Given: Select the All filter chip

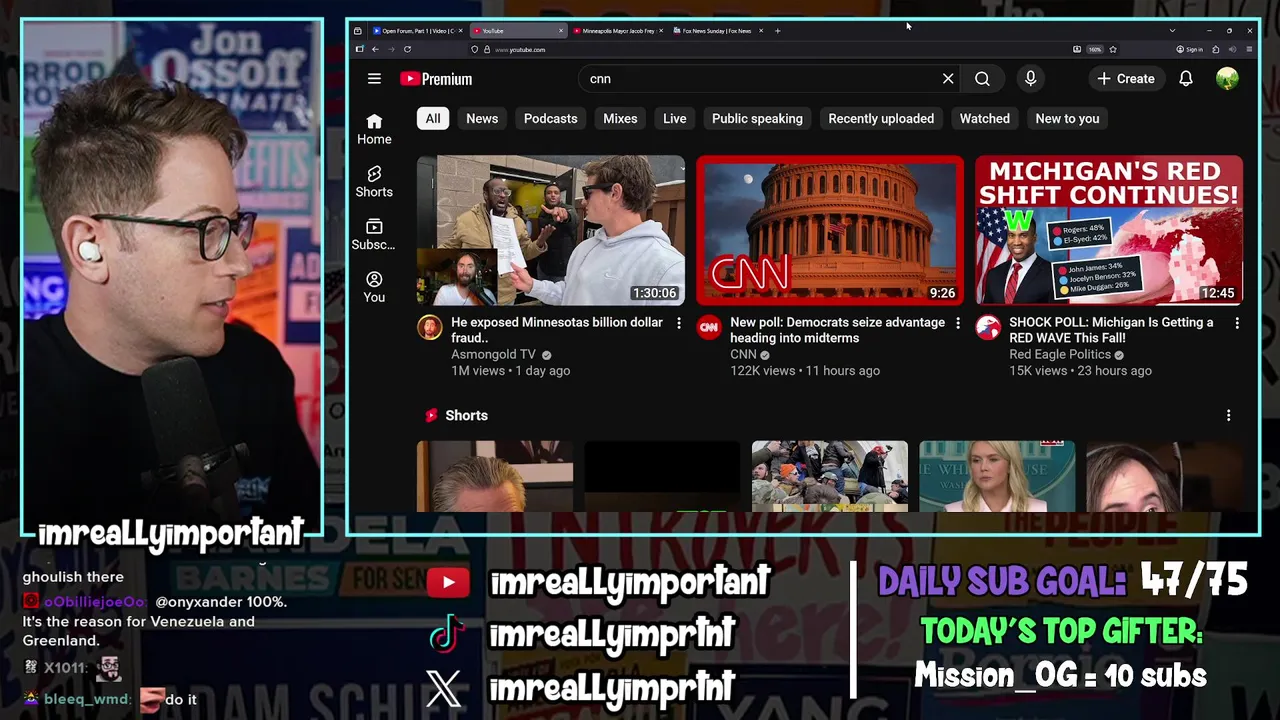Looking at the screenshot, I should tap(433, 118).
